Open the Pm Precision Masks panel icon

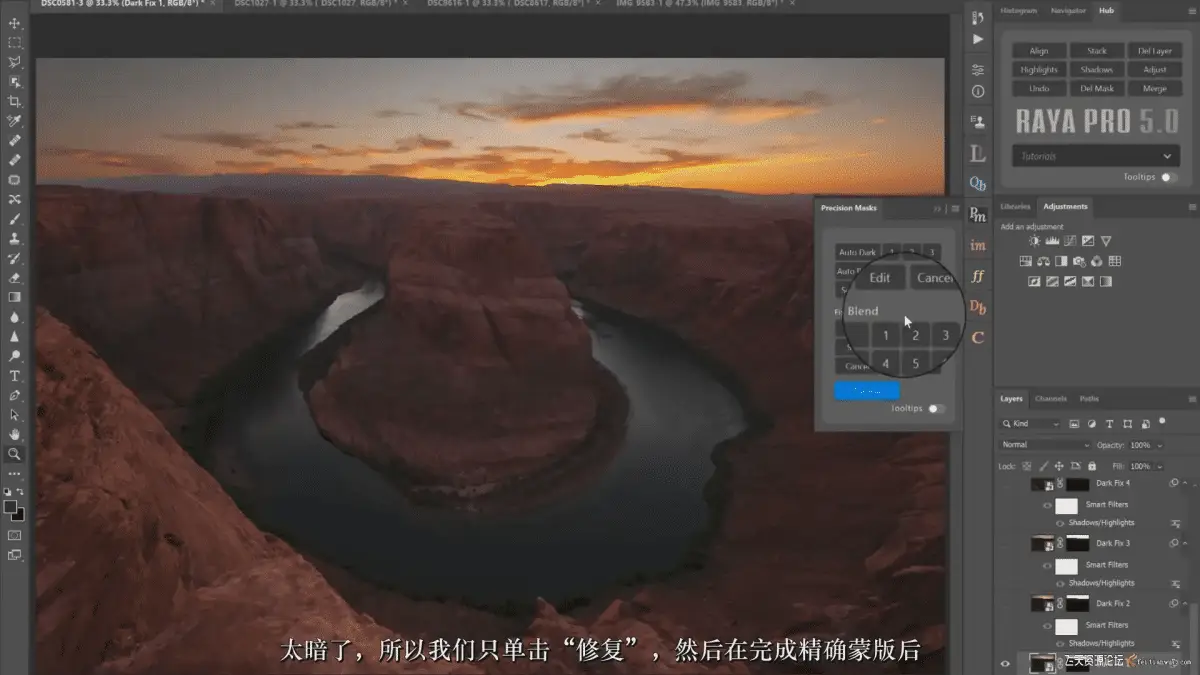tap(978, 214)
